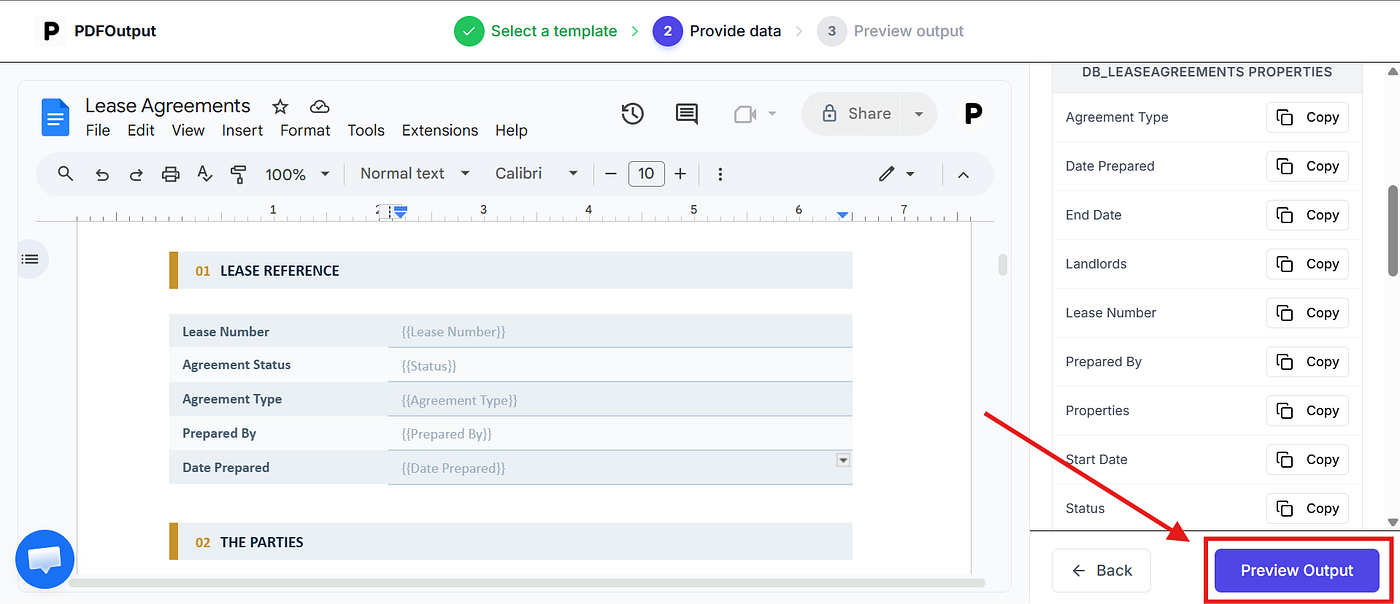Increase font size with plus

(680, 174)
